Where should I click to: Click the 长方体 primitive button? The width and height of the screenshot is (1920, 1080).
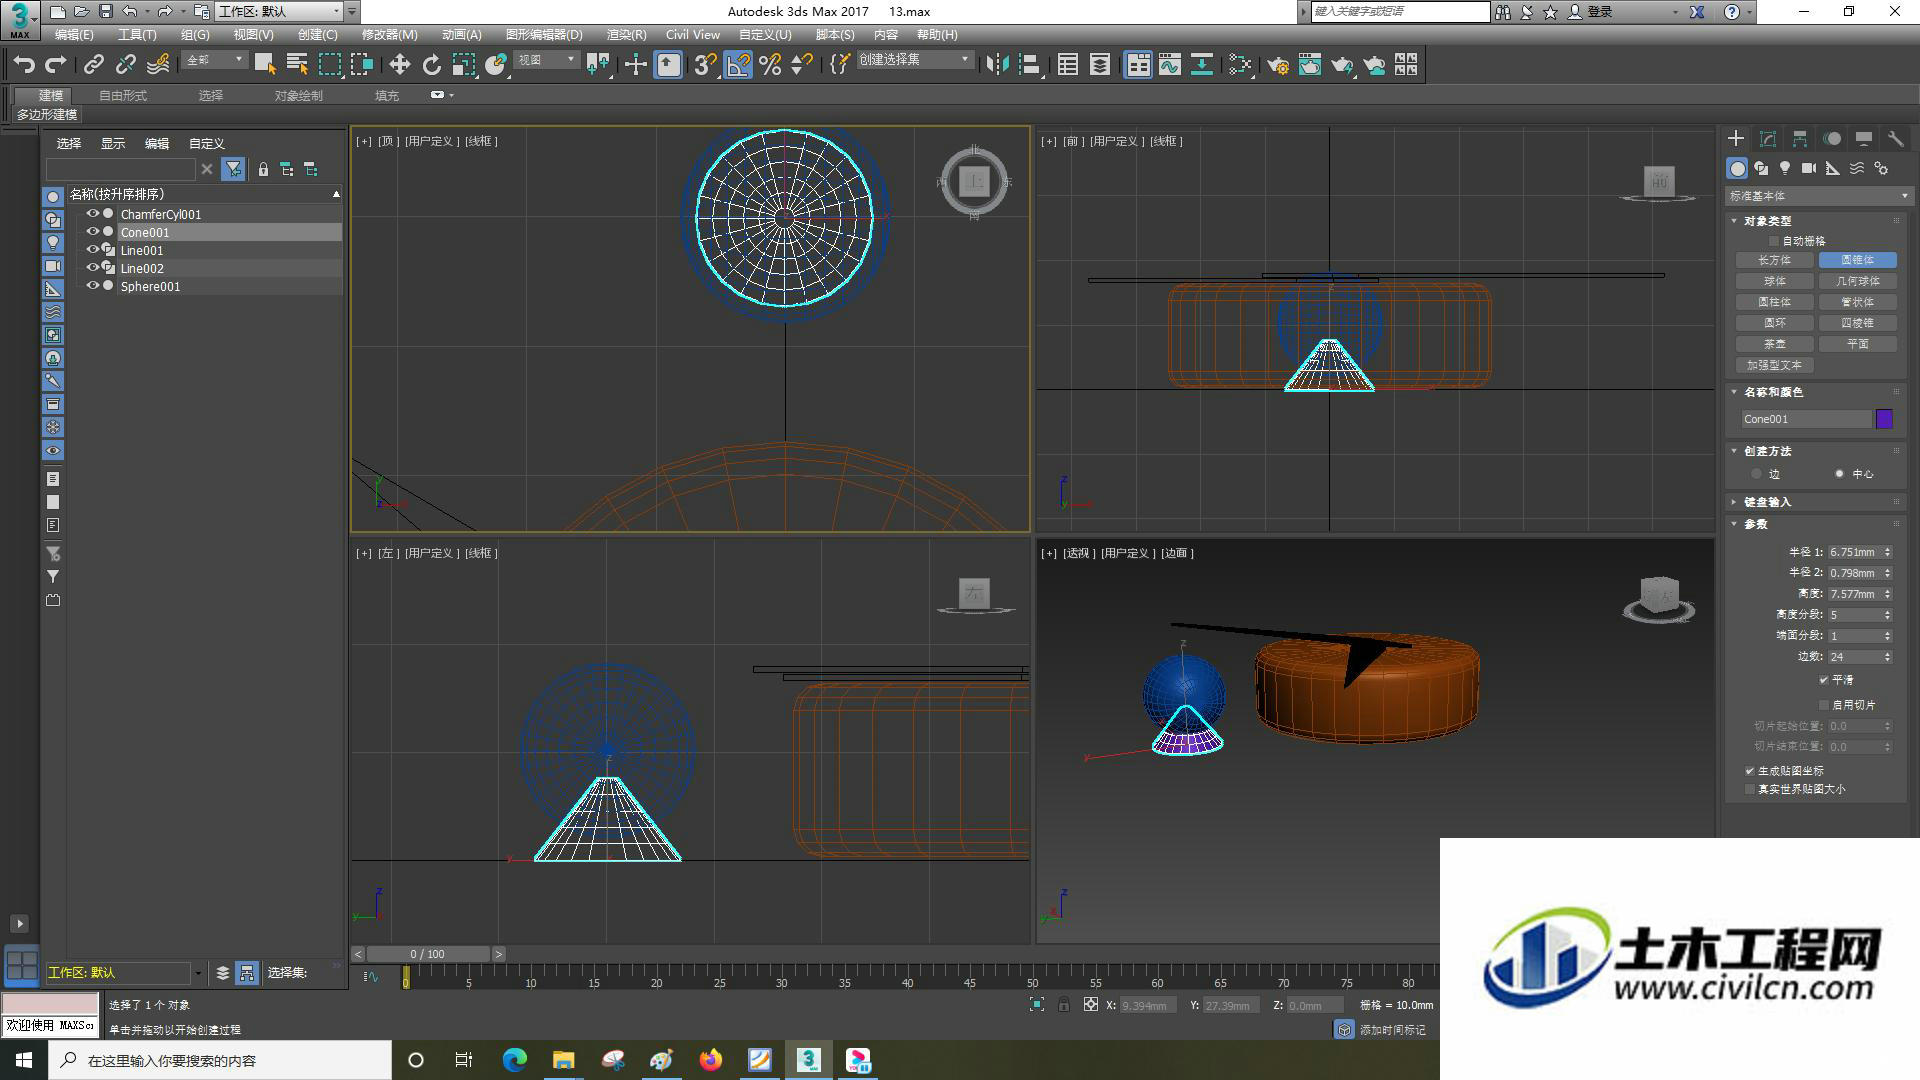[x=1775, y=260]
